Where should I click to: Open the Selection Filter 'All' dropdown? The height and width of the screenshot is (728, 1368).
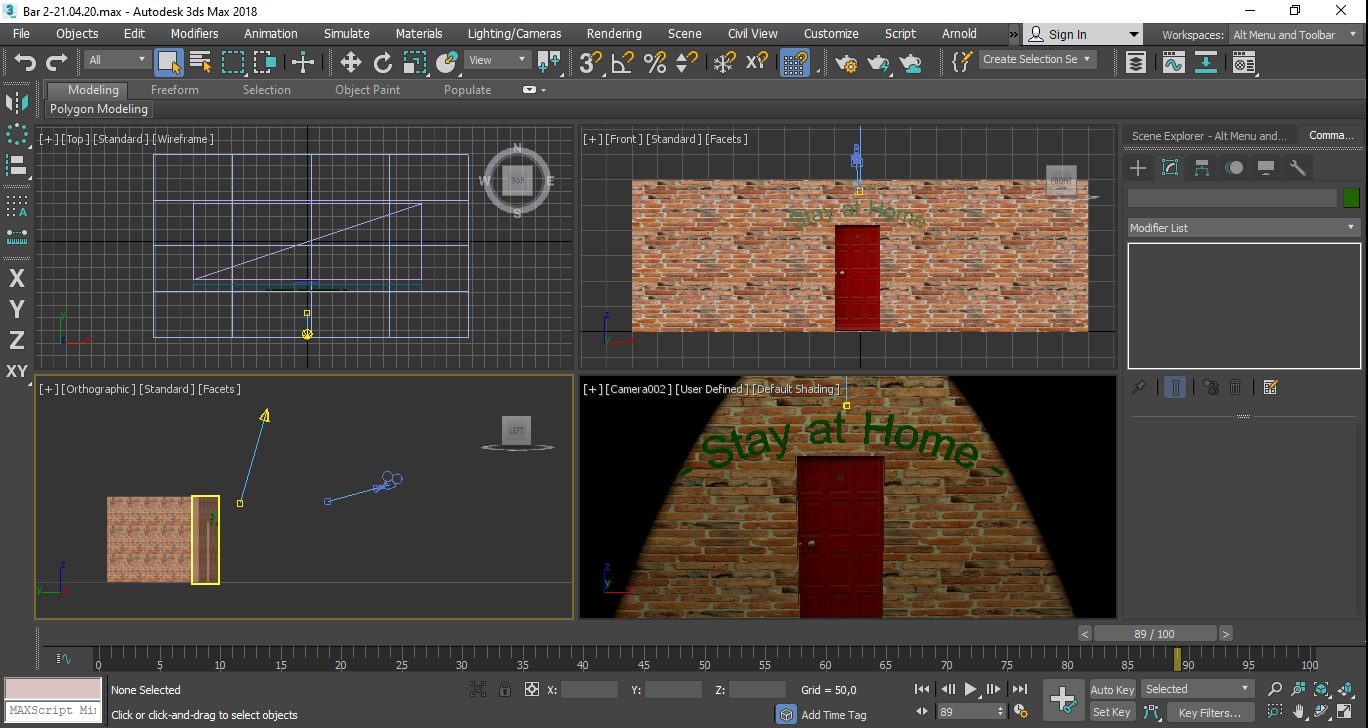coord(117,60)
